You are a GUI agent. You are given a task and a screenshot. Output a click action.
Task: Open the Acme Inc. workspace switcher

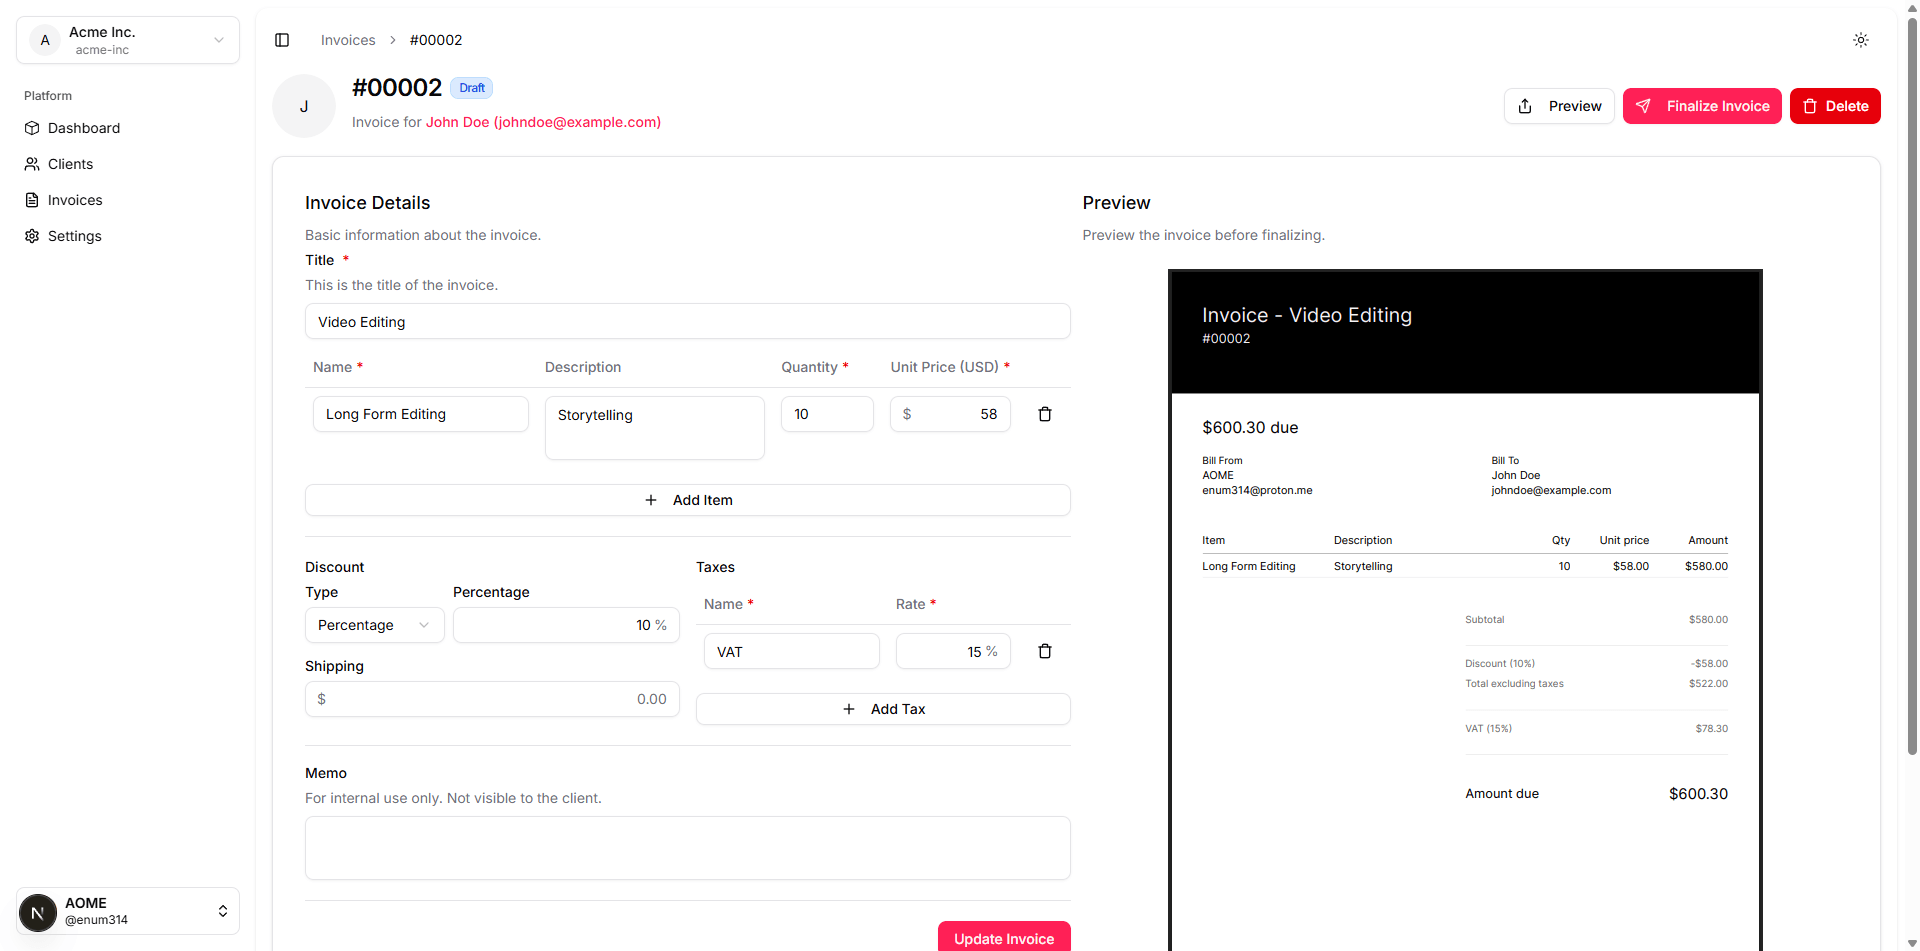tap(128, 40)
